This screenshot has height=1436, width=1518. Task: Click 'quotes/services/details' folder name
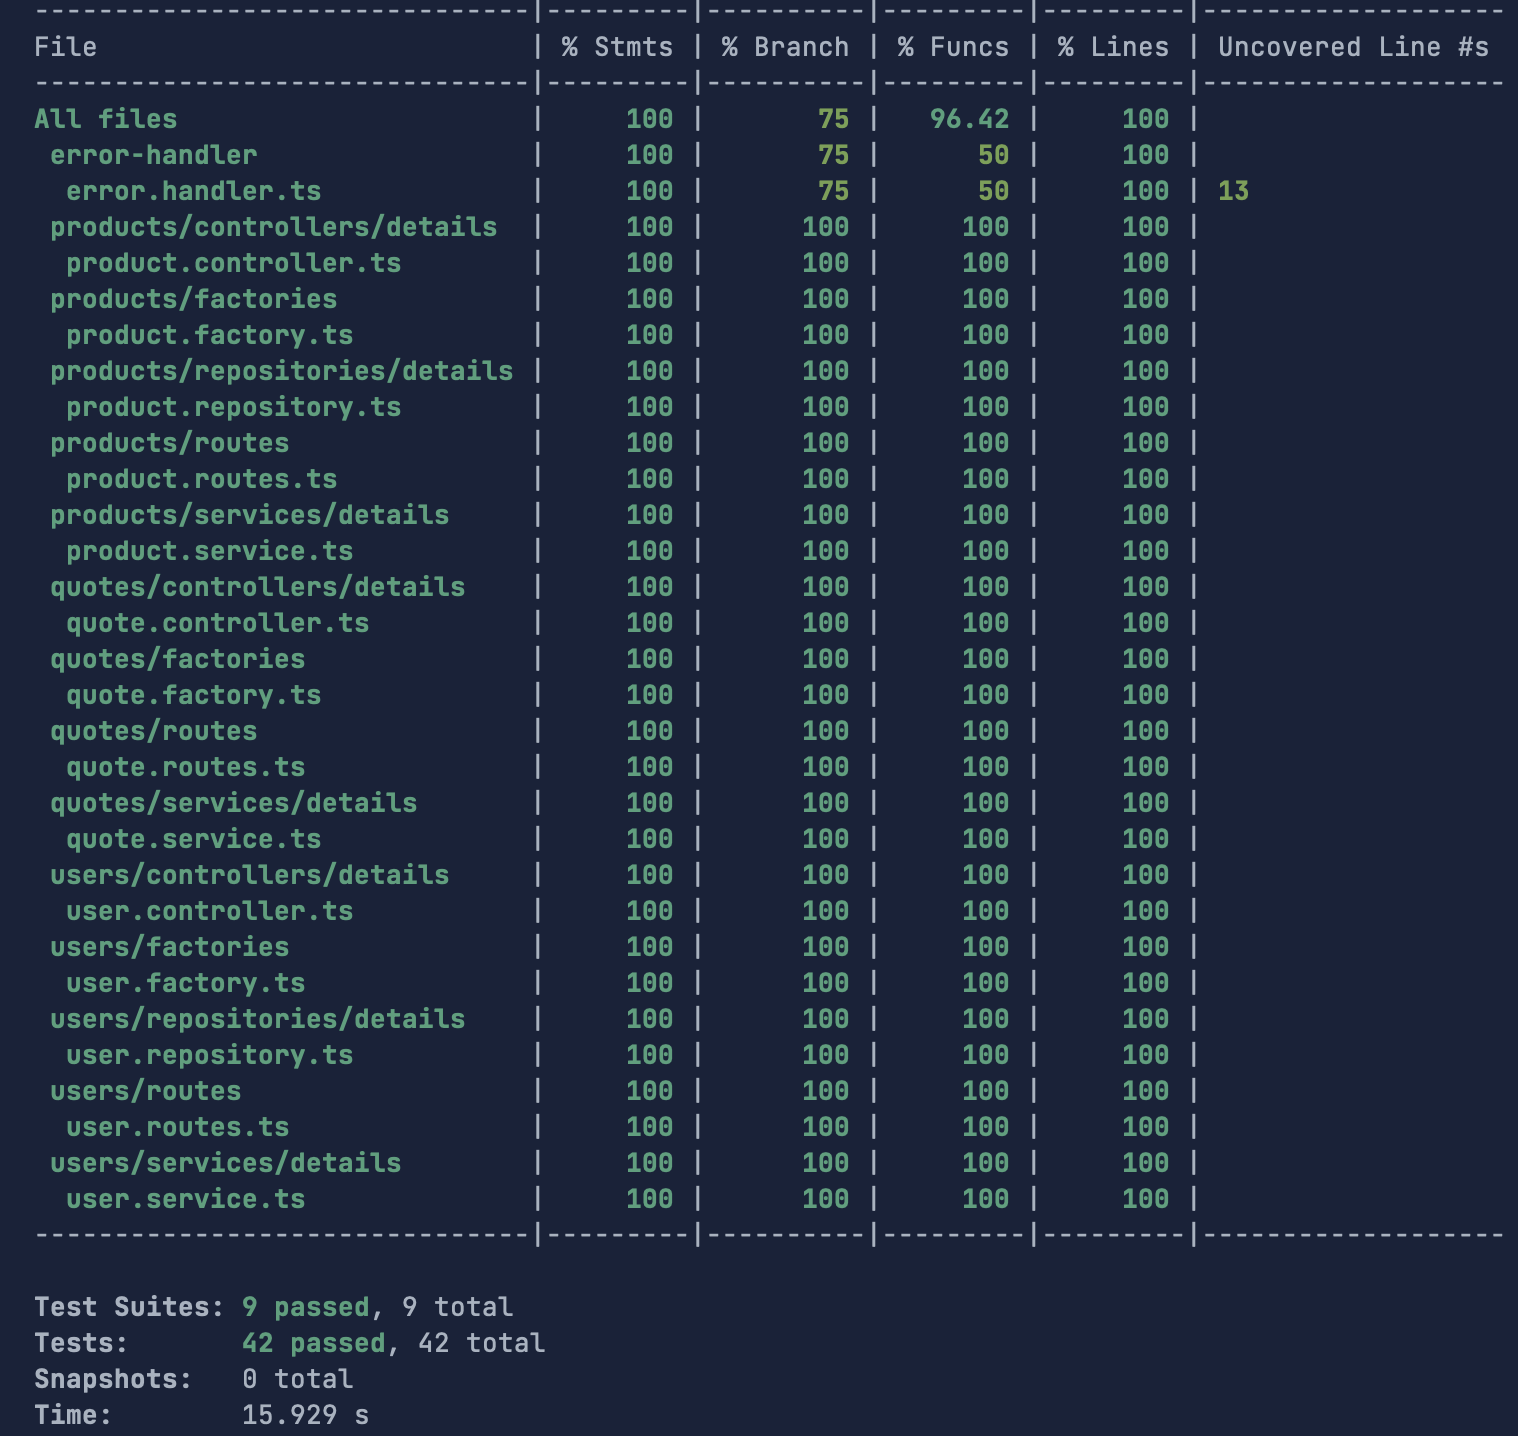233,803
